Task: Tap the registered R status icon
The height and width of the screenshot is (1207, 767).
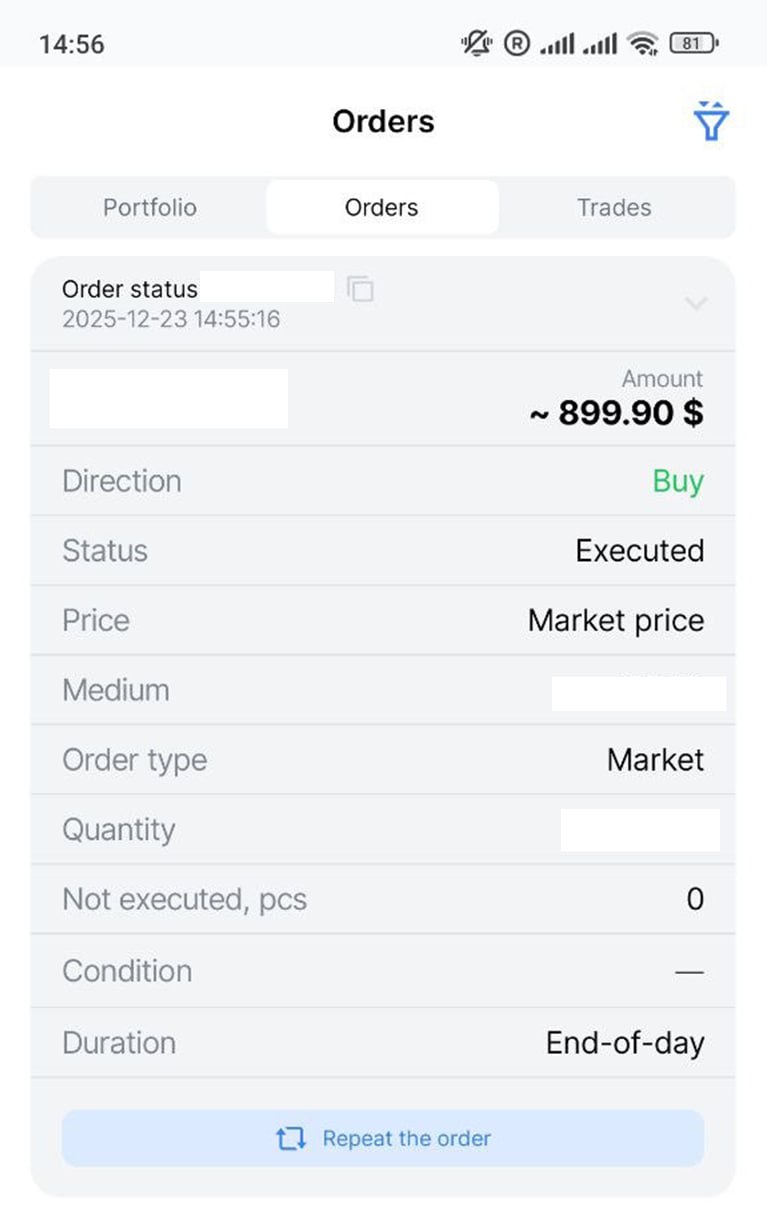Action: (x=516, y=43)
